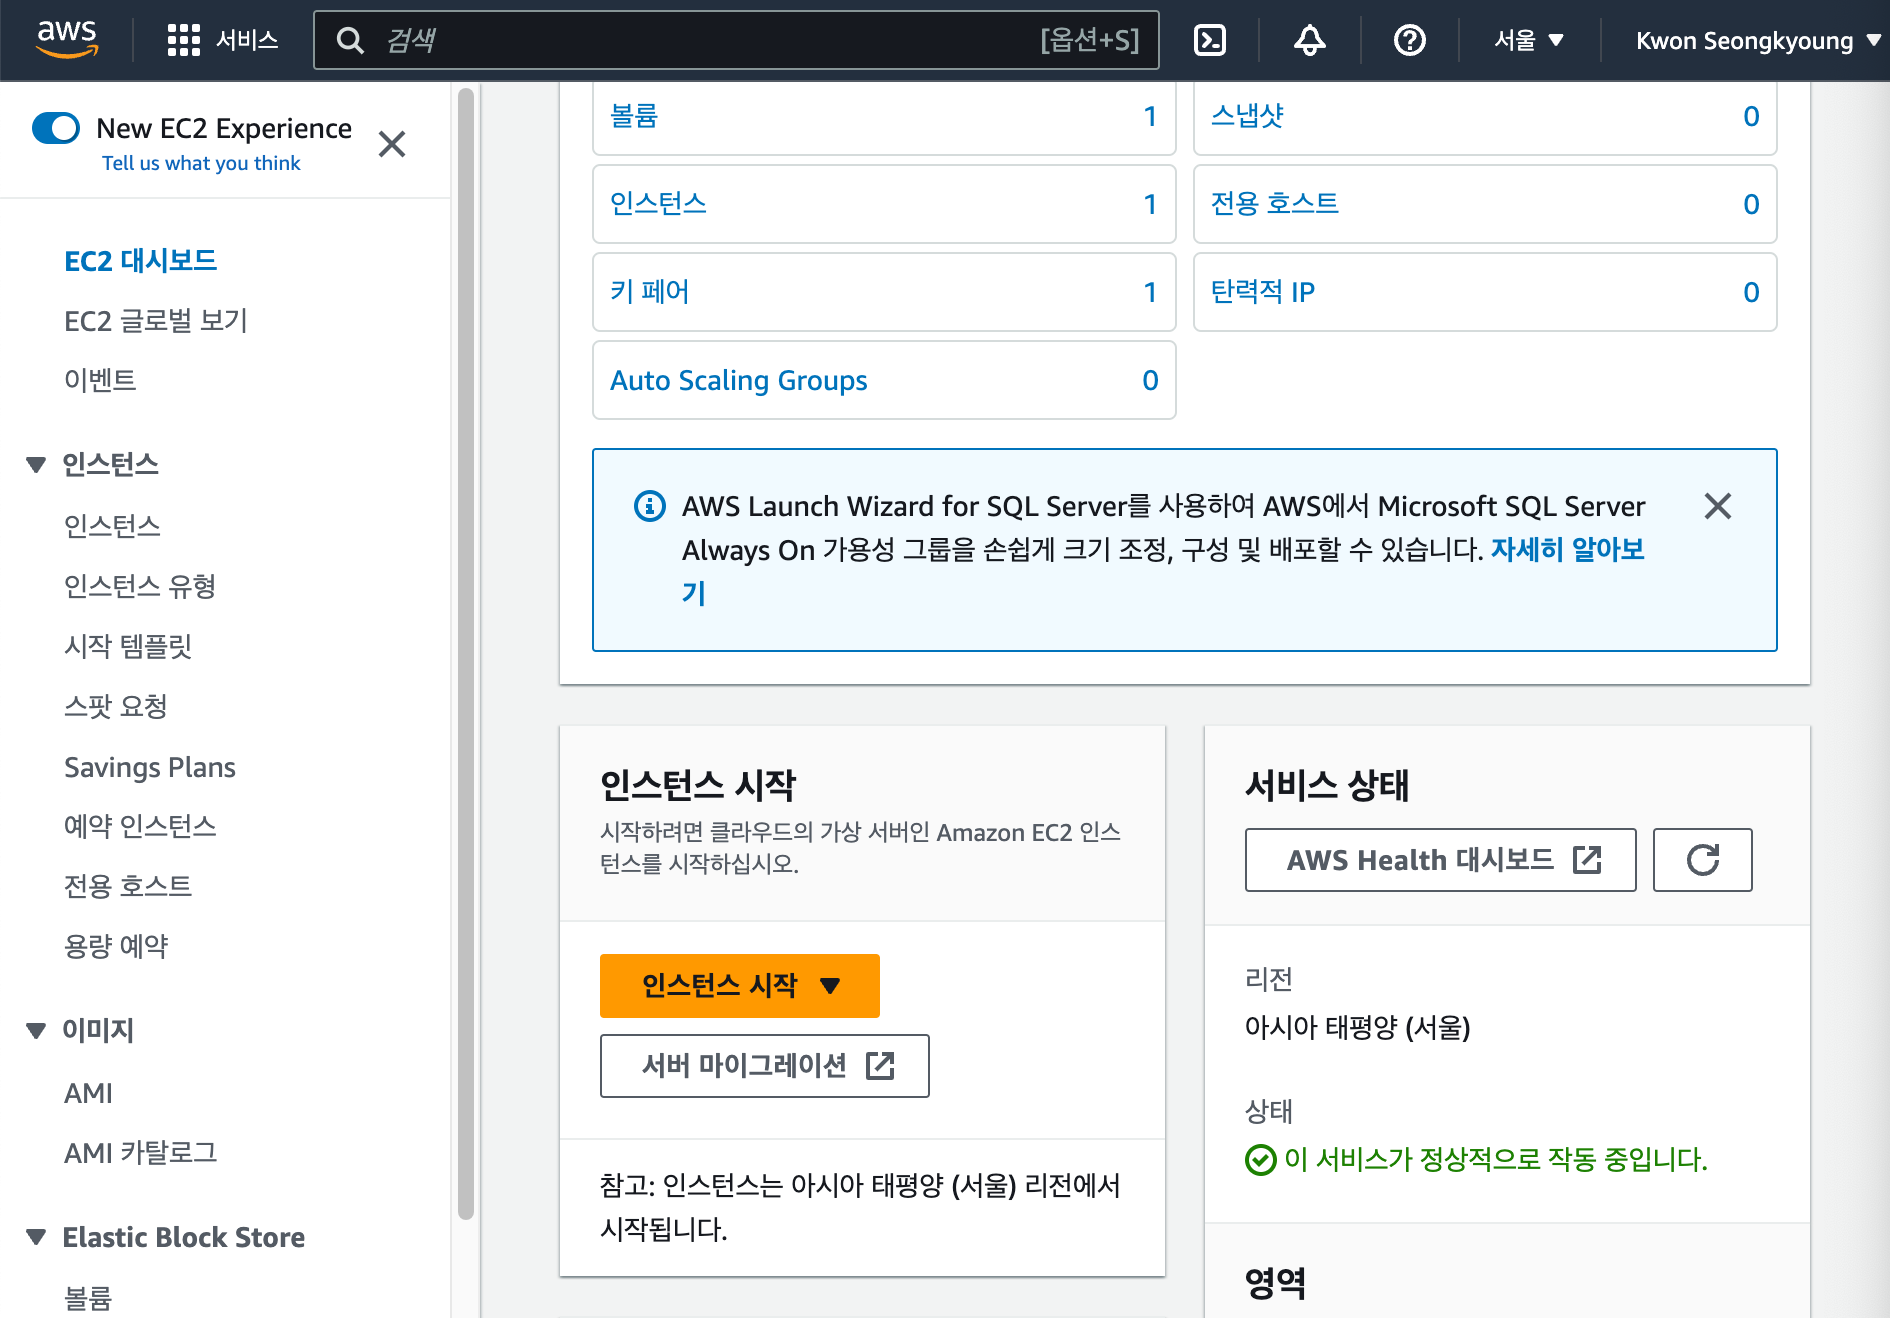Open 인스턴스 sub-item in the sidebar

coord(112,526)
